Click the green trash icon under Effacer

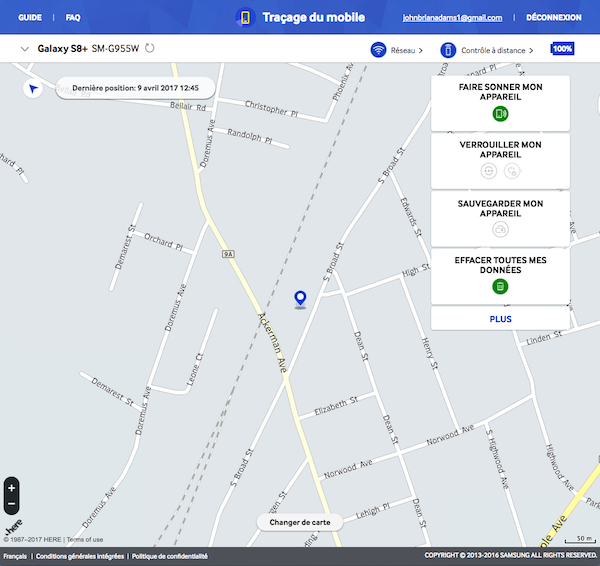[x=500, y=286]
